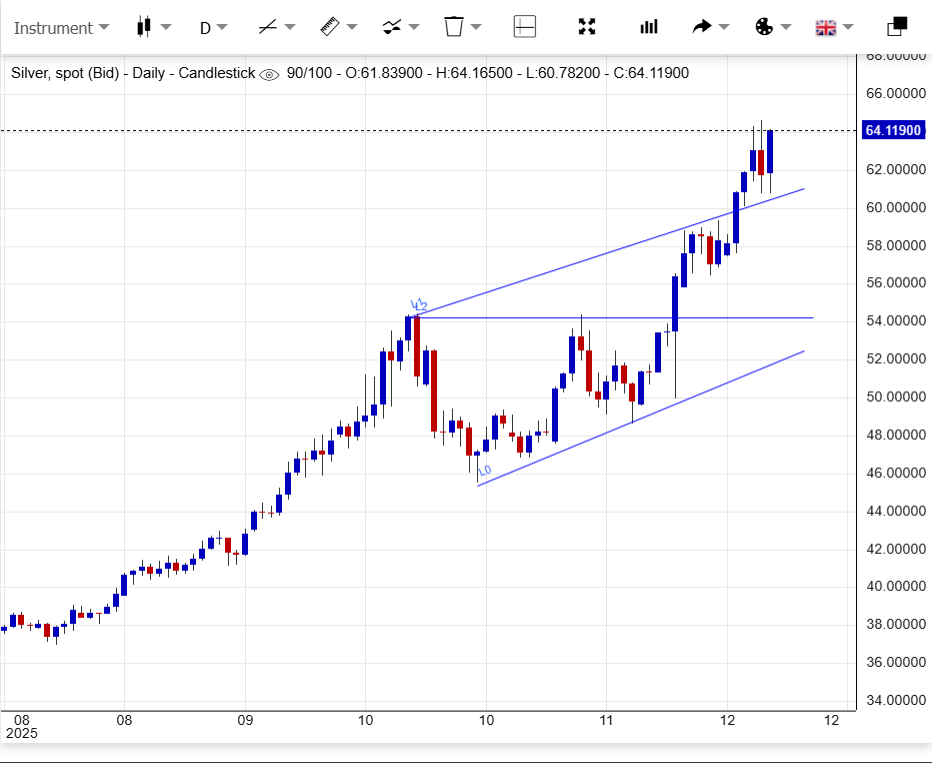Toggle the crosshair cursor icon

[525, 27]
